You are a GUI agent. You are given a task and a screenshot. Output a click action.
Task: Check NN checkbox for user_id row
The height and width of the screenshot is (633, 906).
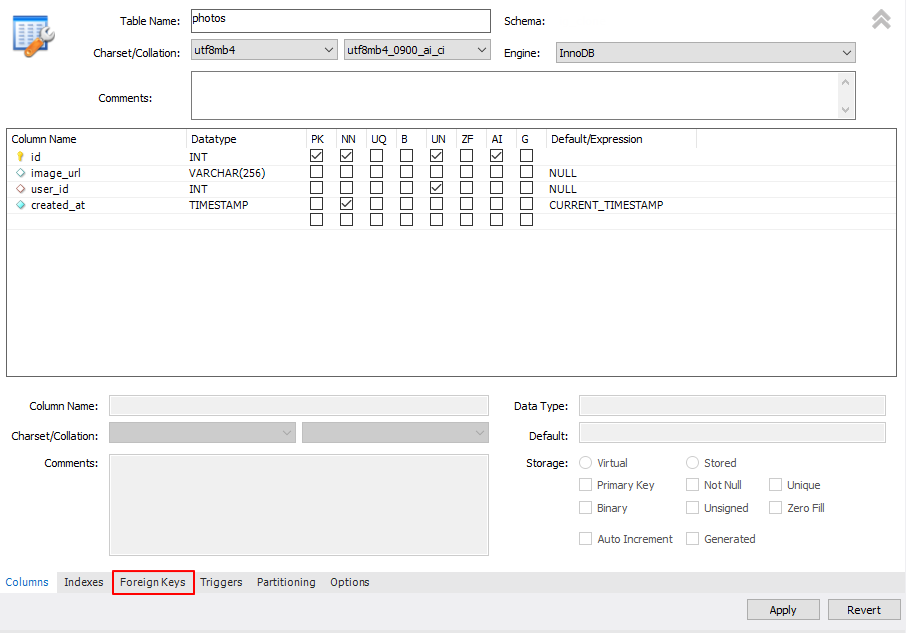tap(346, 188)
